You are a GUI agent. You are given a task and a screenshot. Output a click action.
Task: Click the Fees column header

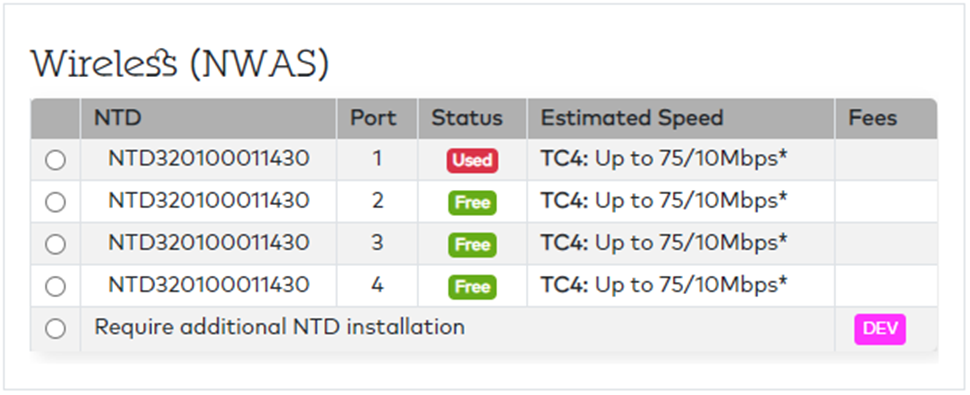[873, 118]
